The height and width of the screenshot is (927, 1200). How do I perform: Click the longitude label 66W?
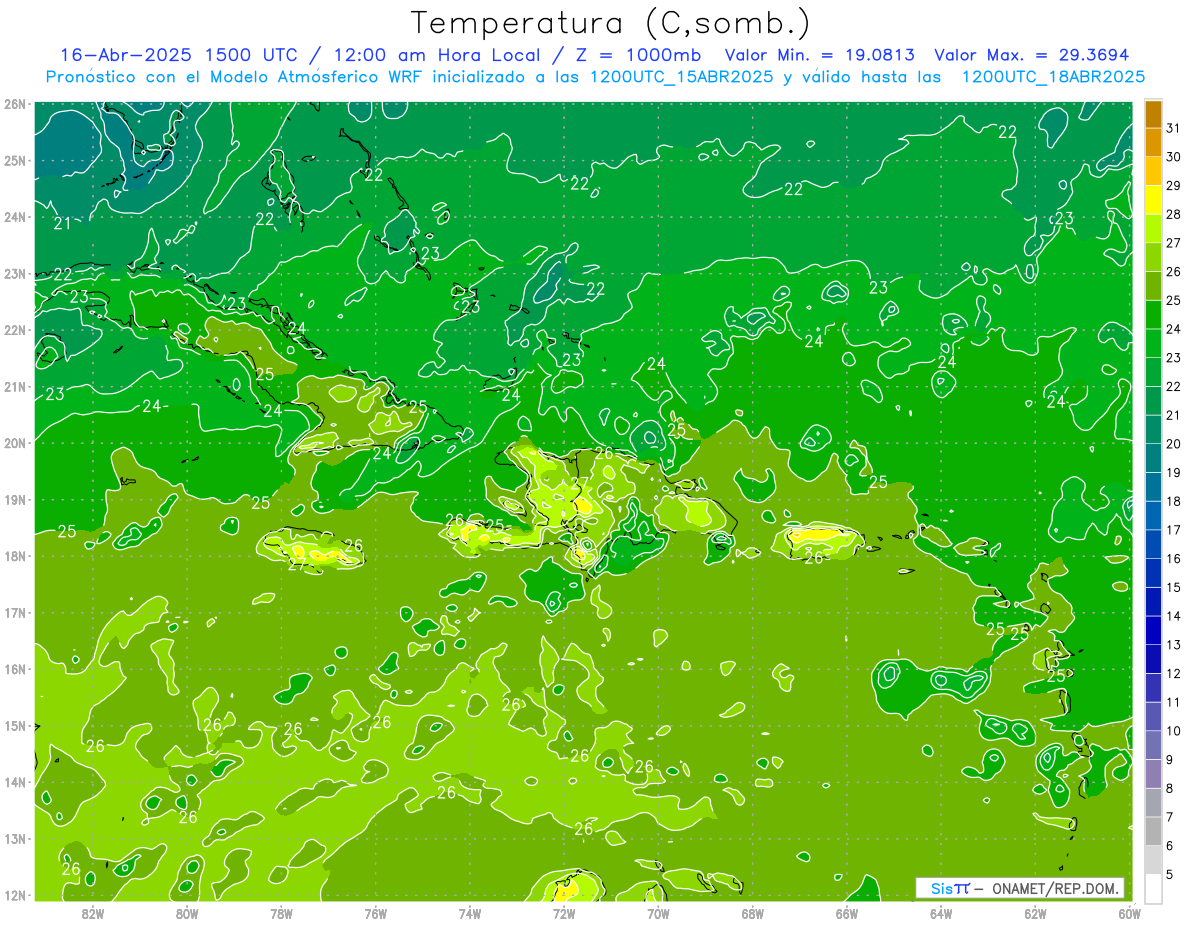point(847,914)
